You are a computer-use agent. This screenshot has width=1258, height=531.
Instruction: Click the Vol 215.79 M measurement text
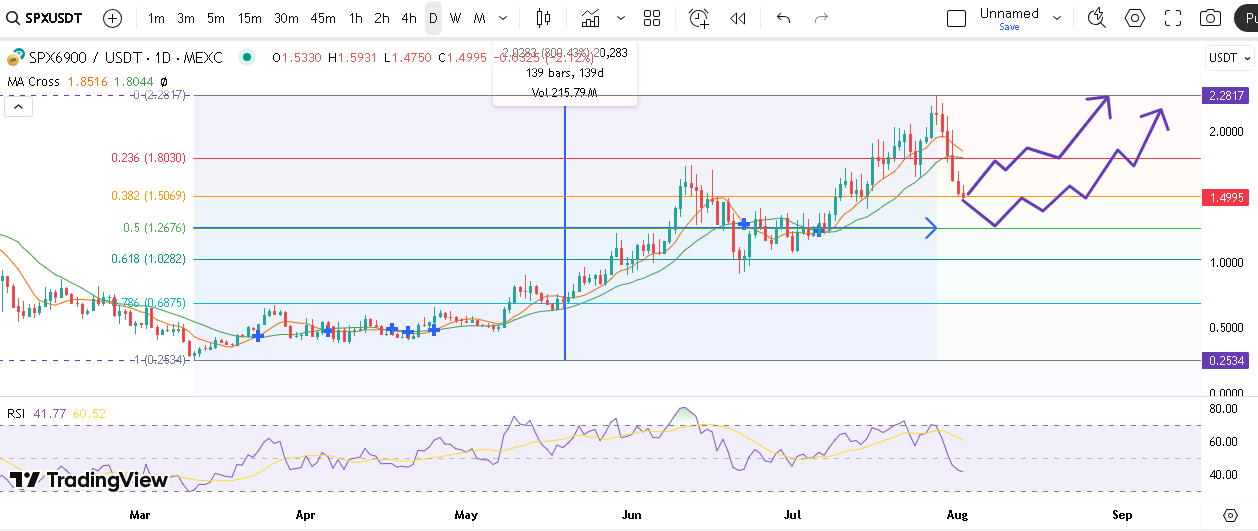coord(564,93)
